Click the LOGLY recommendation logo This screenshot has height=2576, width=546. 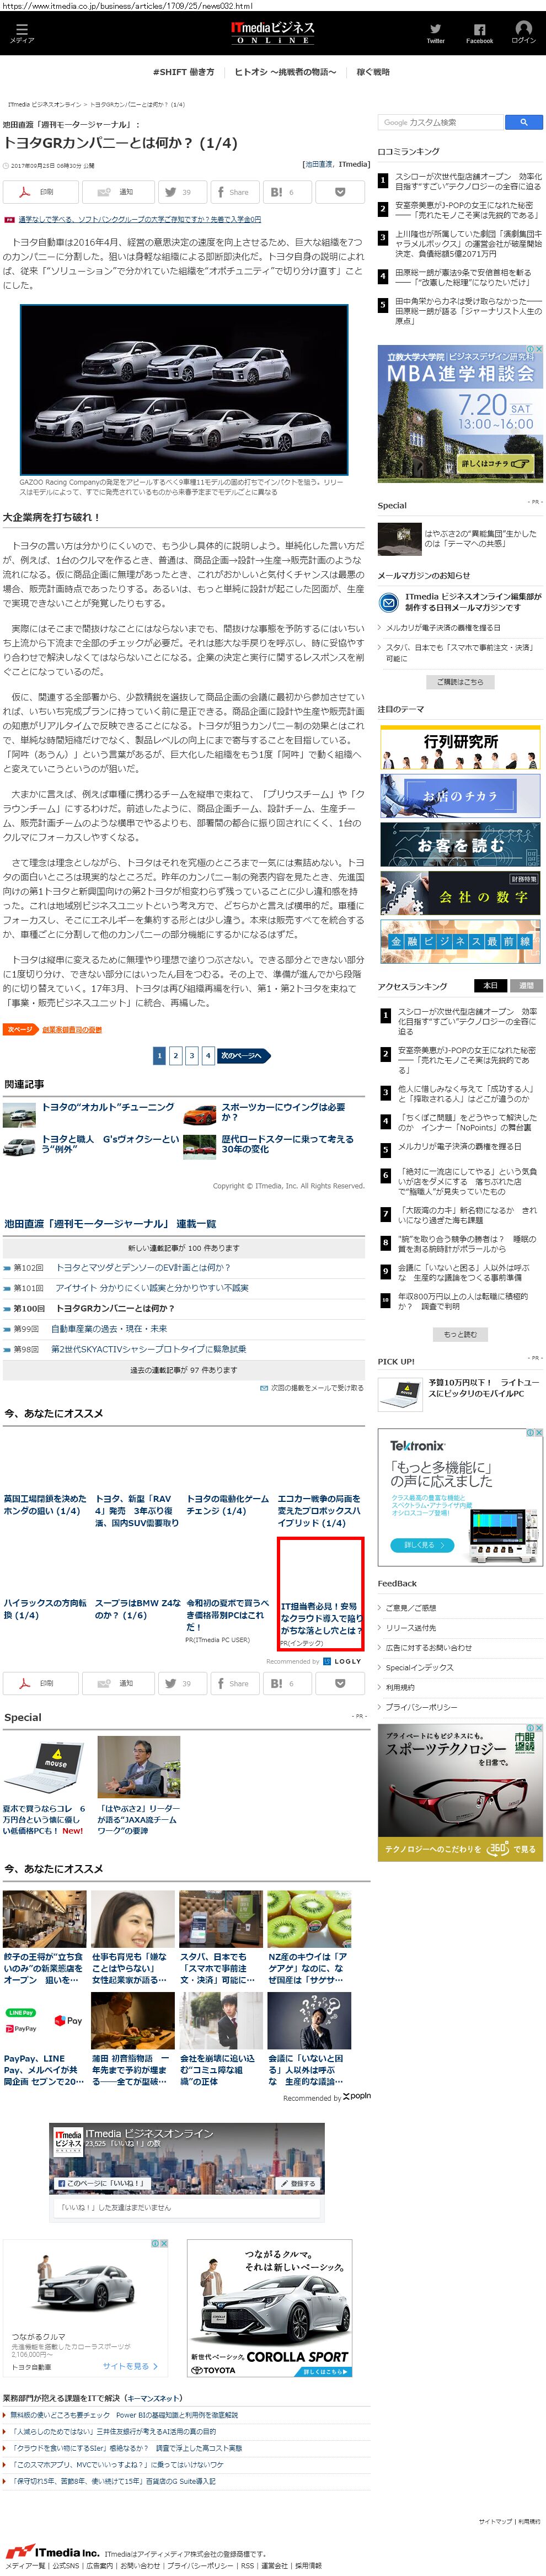coord(342,1661)
